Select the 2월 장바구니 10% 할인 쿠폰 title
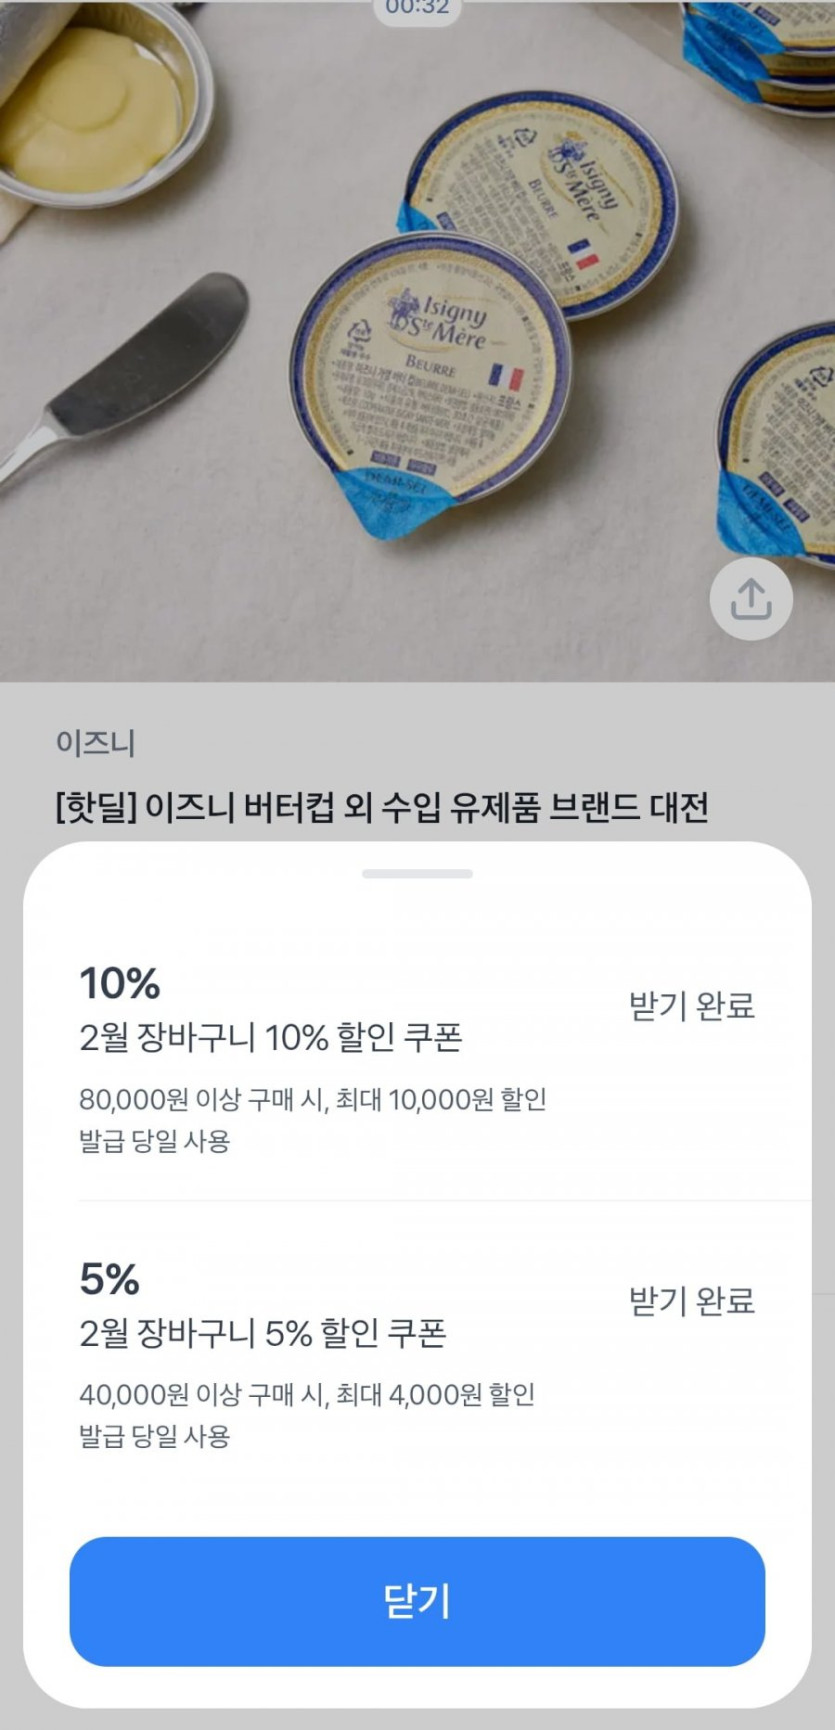Screen dimensions: 835x1730 271,1038
